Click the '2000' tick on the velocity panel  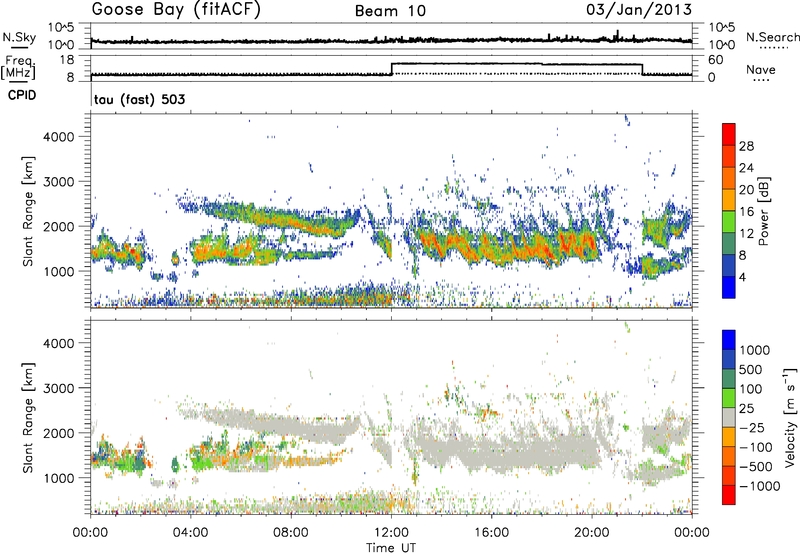coord(58,433)
